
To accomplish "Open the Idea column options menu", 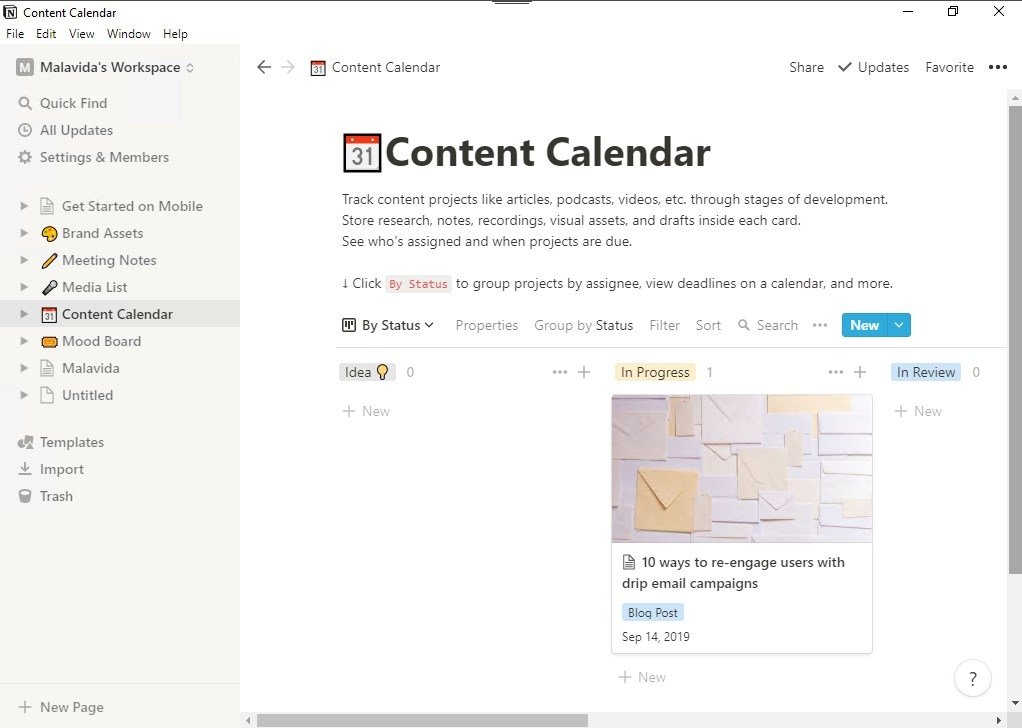I will 559,372.
